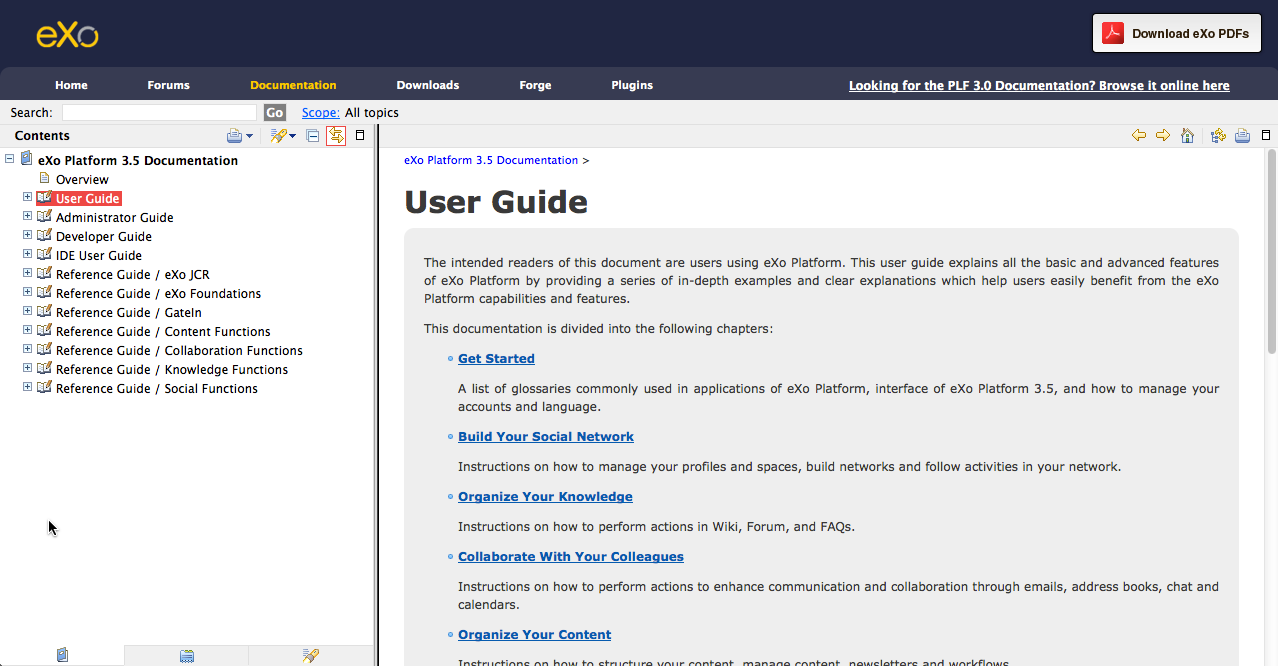The width and height of the screenshot is (1278, 666).
Task: Expand Reference Guide / eXo JCR node
Action: [27, 273]
